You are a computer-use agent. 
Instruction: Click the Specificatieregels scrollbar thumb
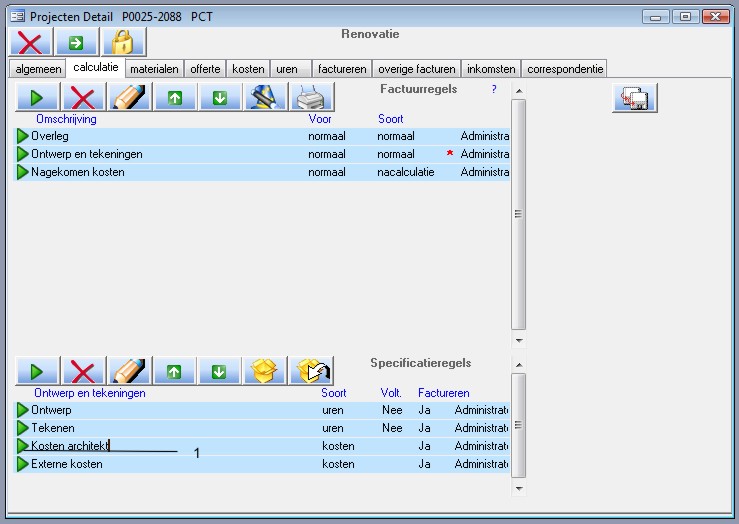(x=518, y=426)
